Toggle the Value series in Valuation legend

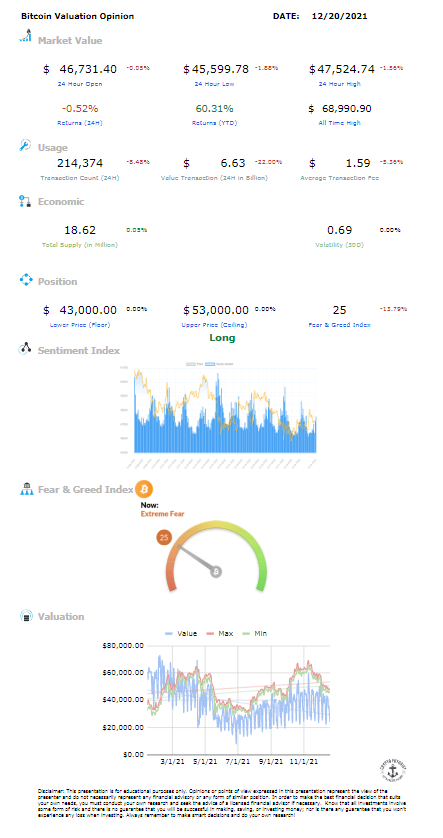(182, 633)
